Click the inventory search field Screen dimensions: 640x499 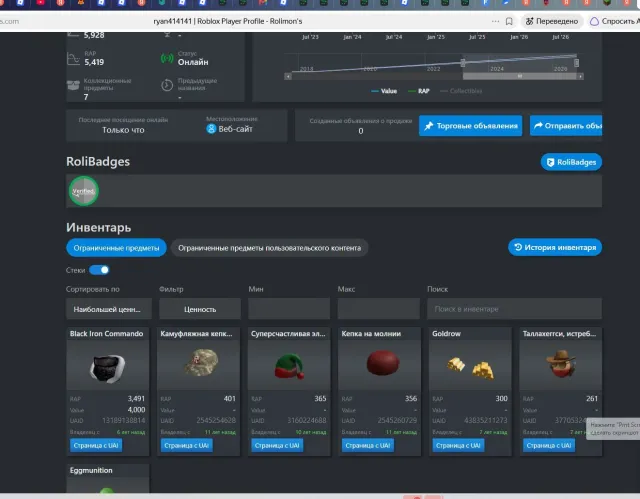pos(514,309)
